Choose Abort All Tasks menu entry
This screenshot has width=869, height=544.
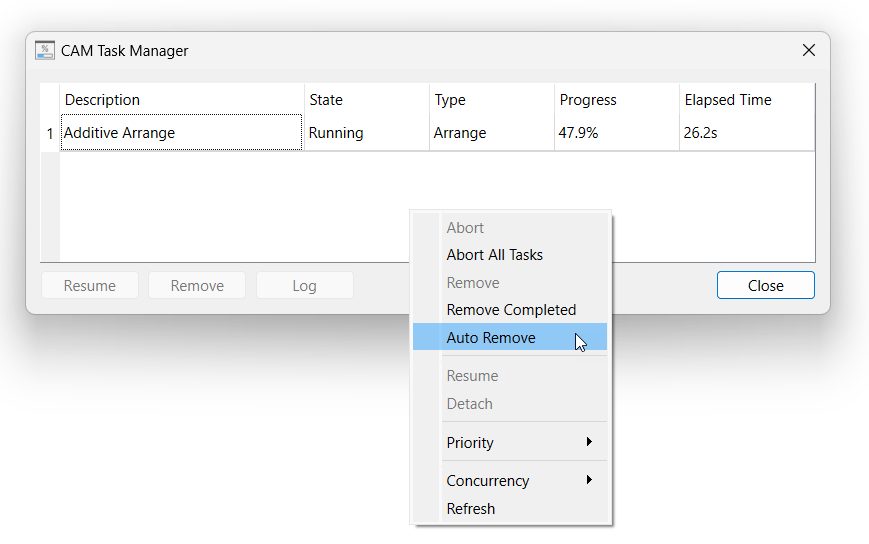click(x=494, y=255)
